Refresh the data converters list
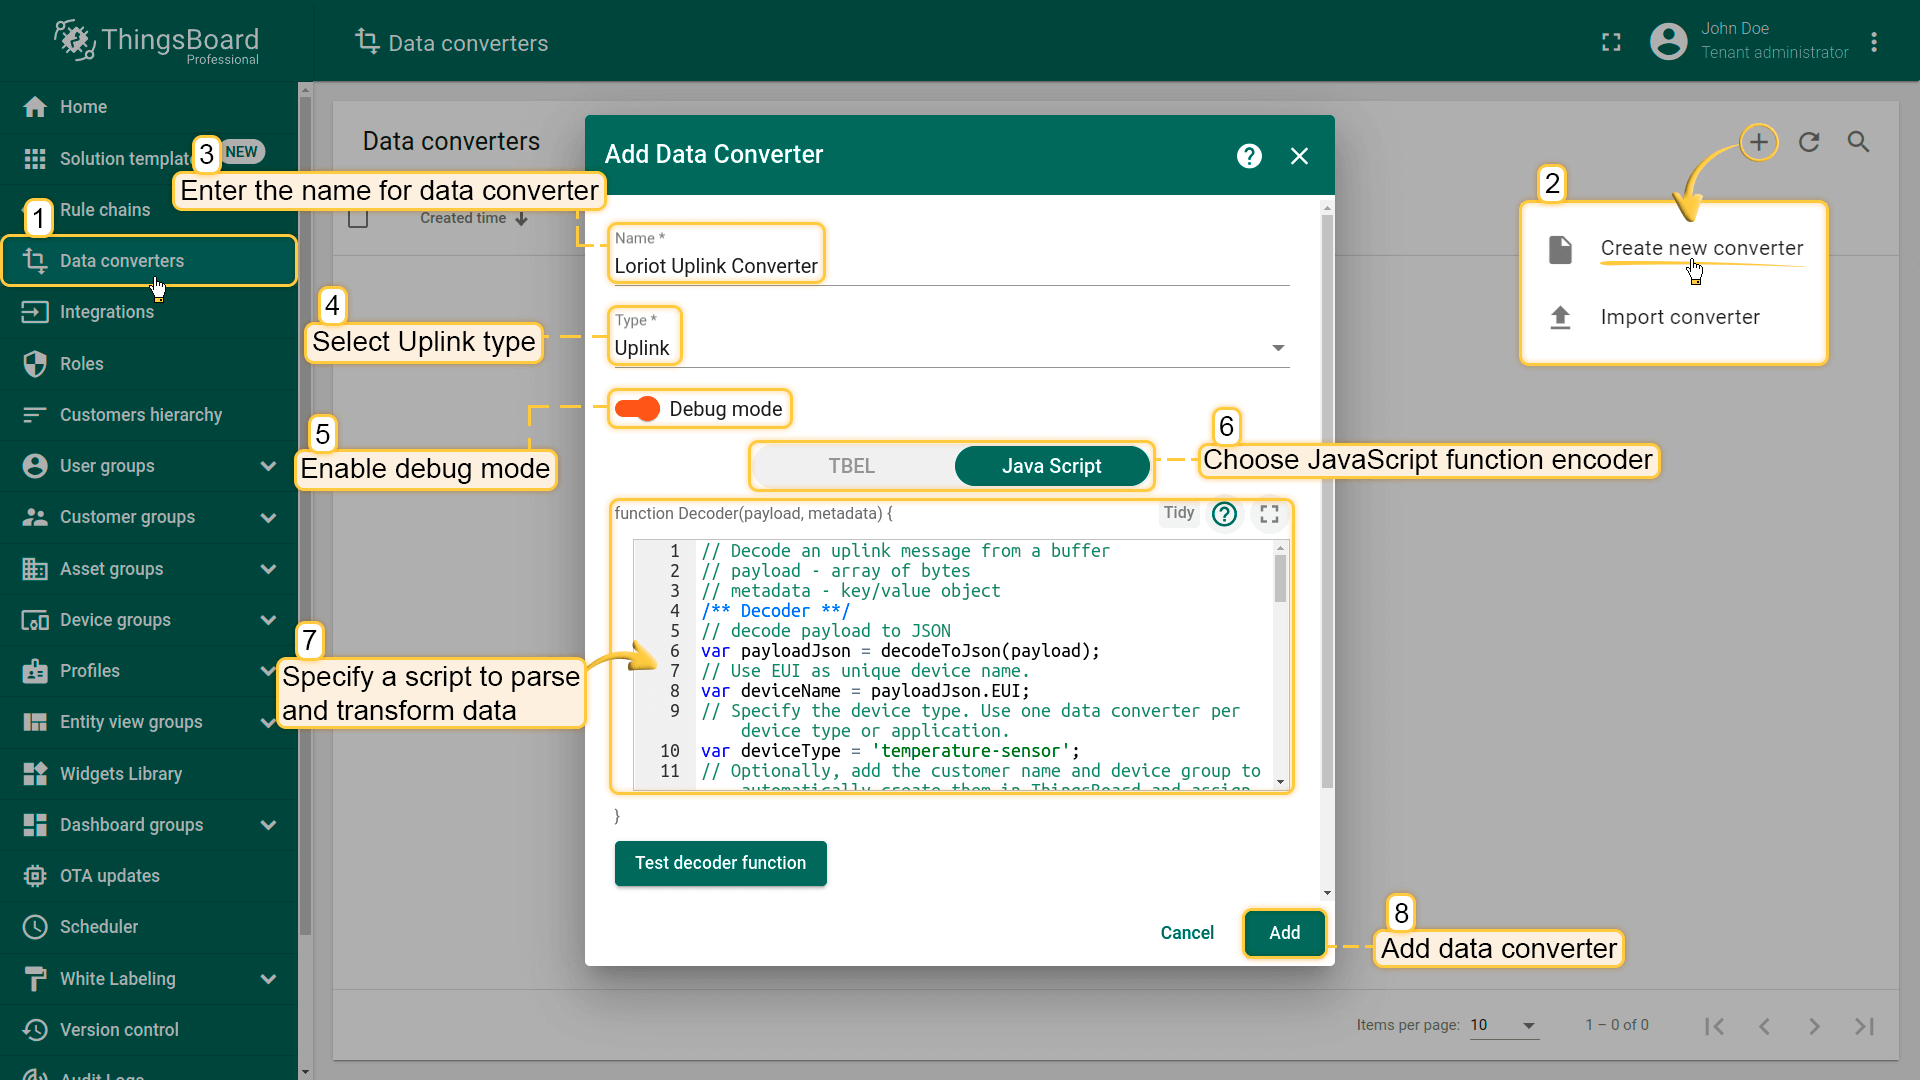The width and height of the screenshot is (1920, 1080). (x=1809, y=142)
